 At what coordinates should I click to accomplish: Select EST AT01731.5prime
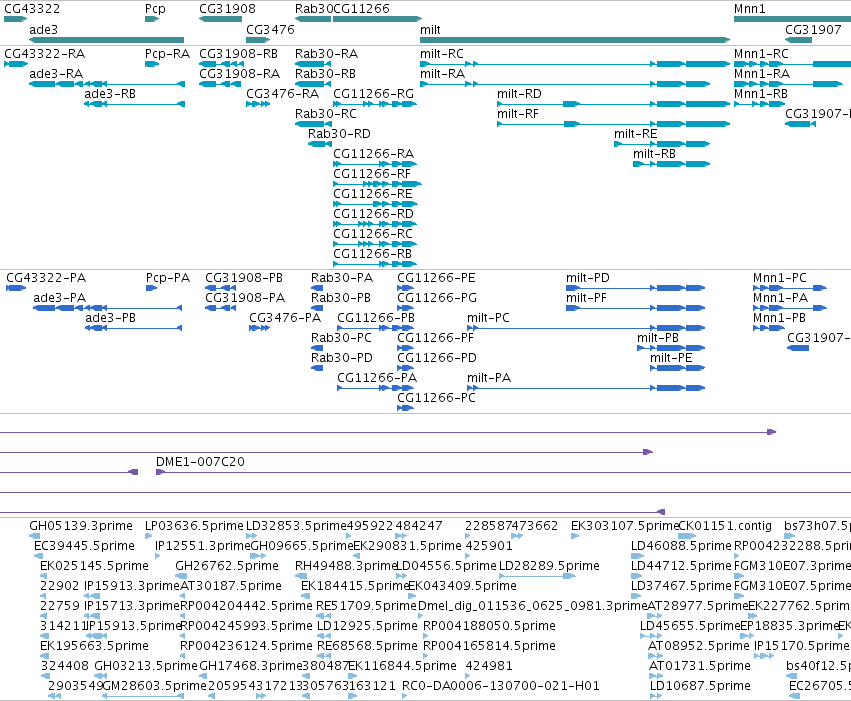656,677
